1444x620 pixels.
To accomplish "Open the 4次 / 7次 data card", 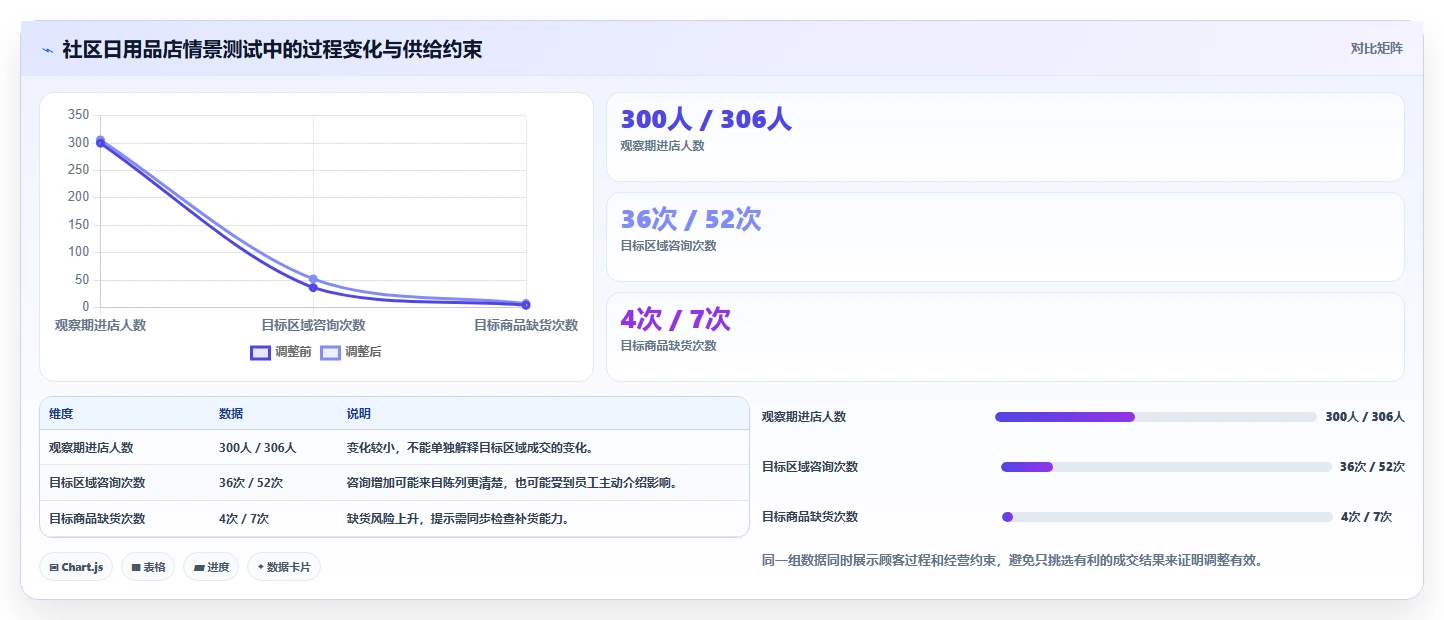I will pos(1005,337).
